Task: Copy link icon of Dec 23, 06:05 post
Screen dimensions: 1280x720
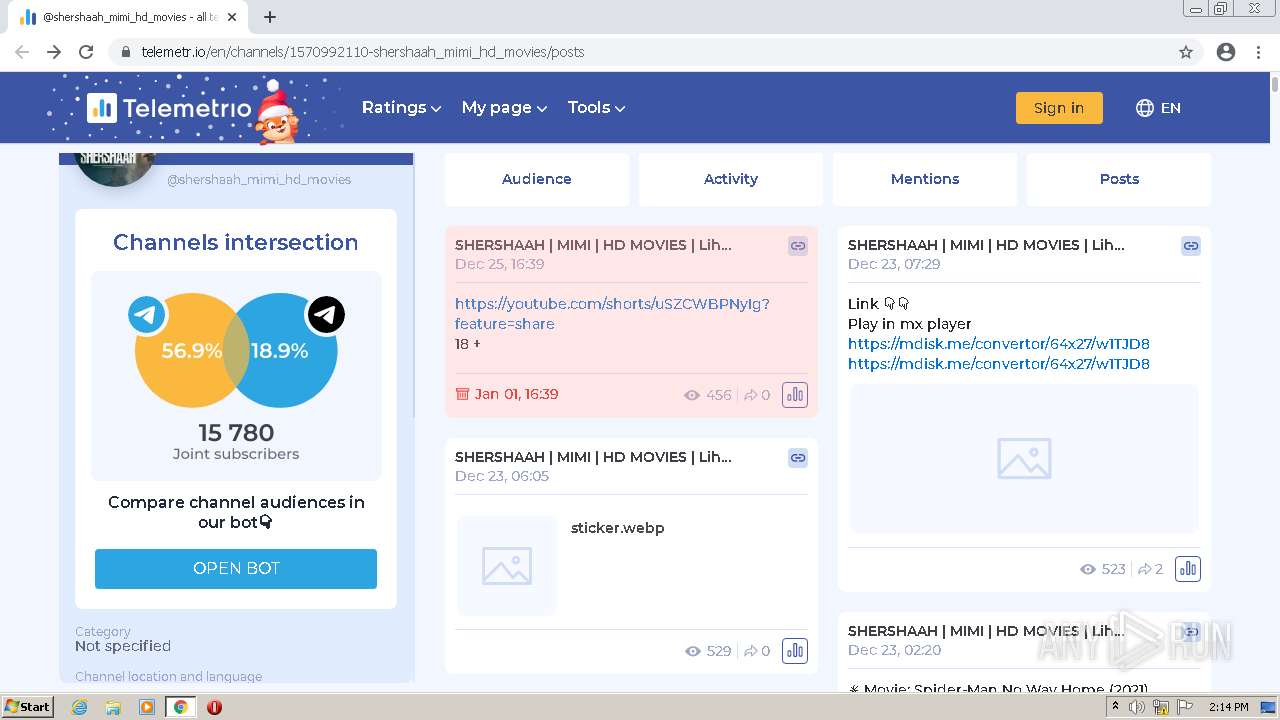Action: [797, 458]
